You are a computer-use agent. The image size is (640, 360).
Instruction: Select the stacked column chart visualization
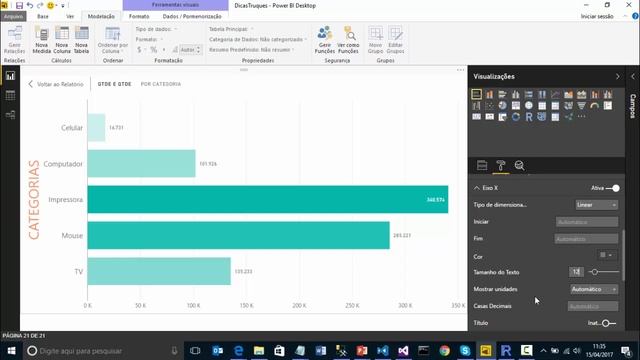pyautogui.click(x=489, y=94)
